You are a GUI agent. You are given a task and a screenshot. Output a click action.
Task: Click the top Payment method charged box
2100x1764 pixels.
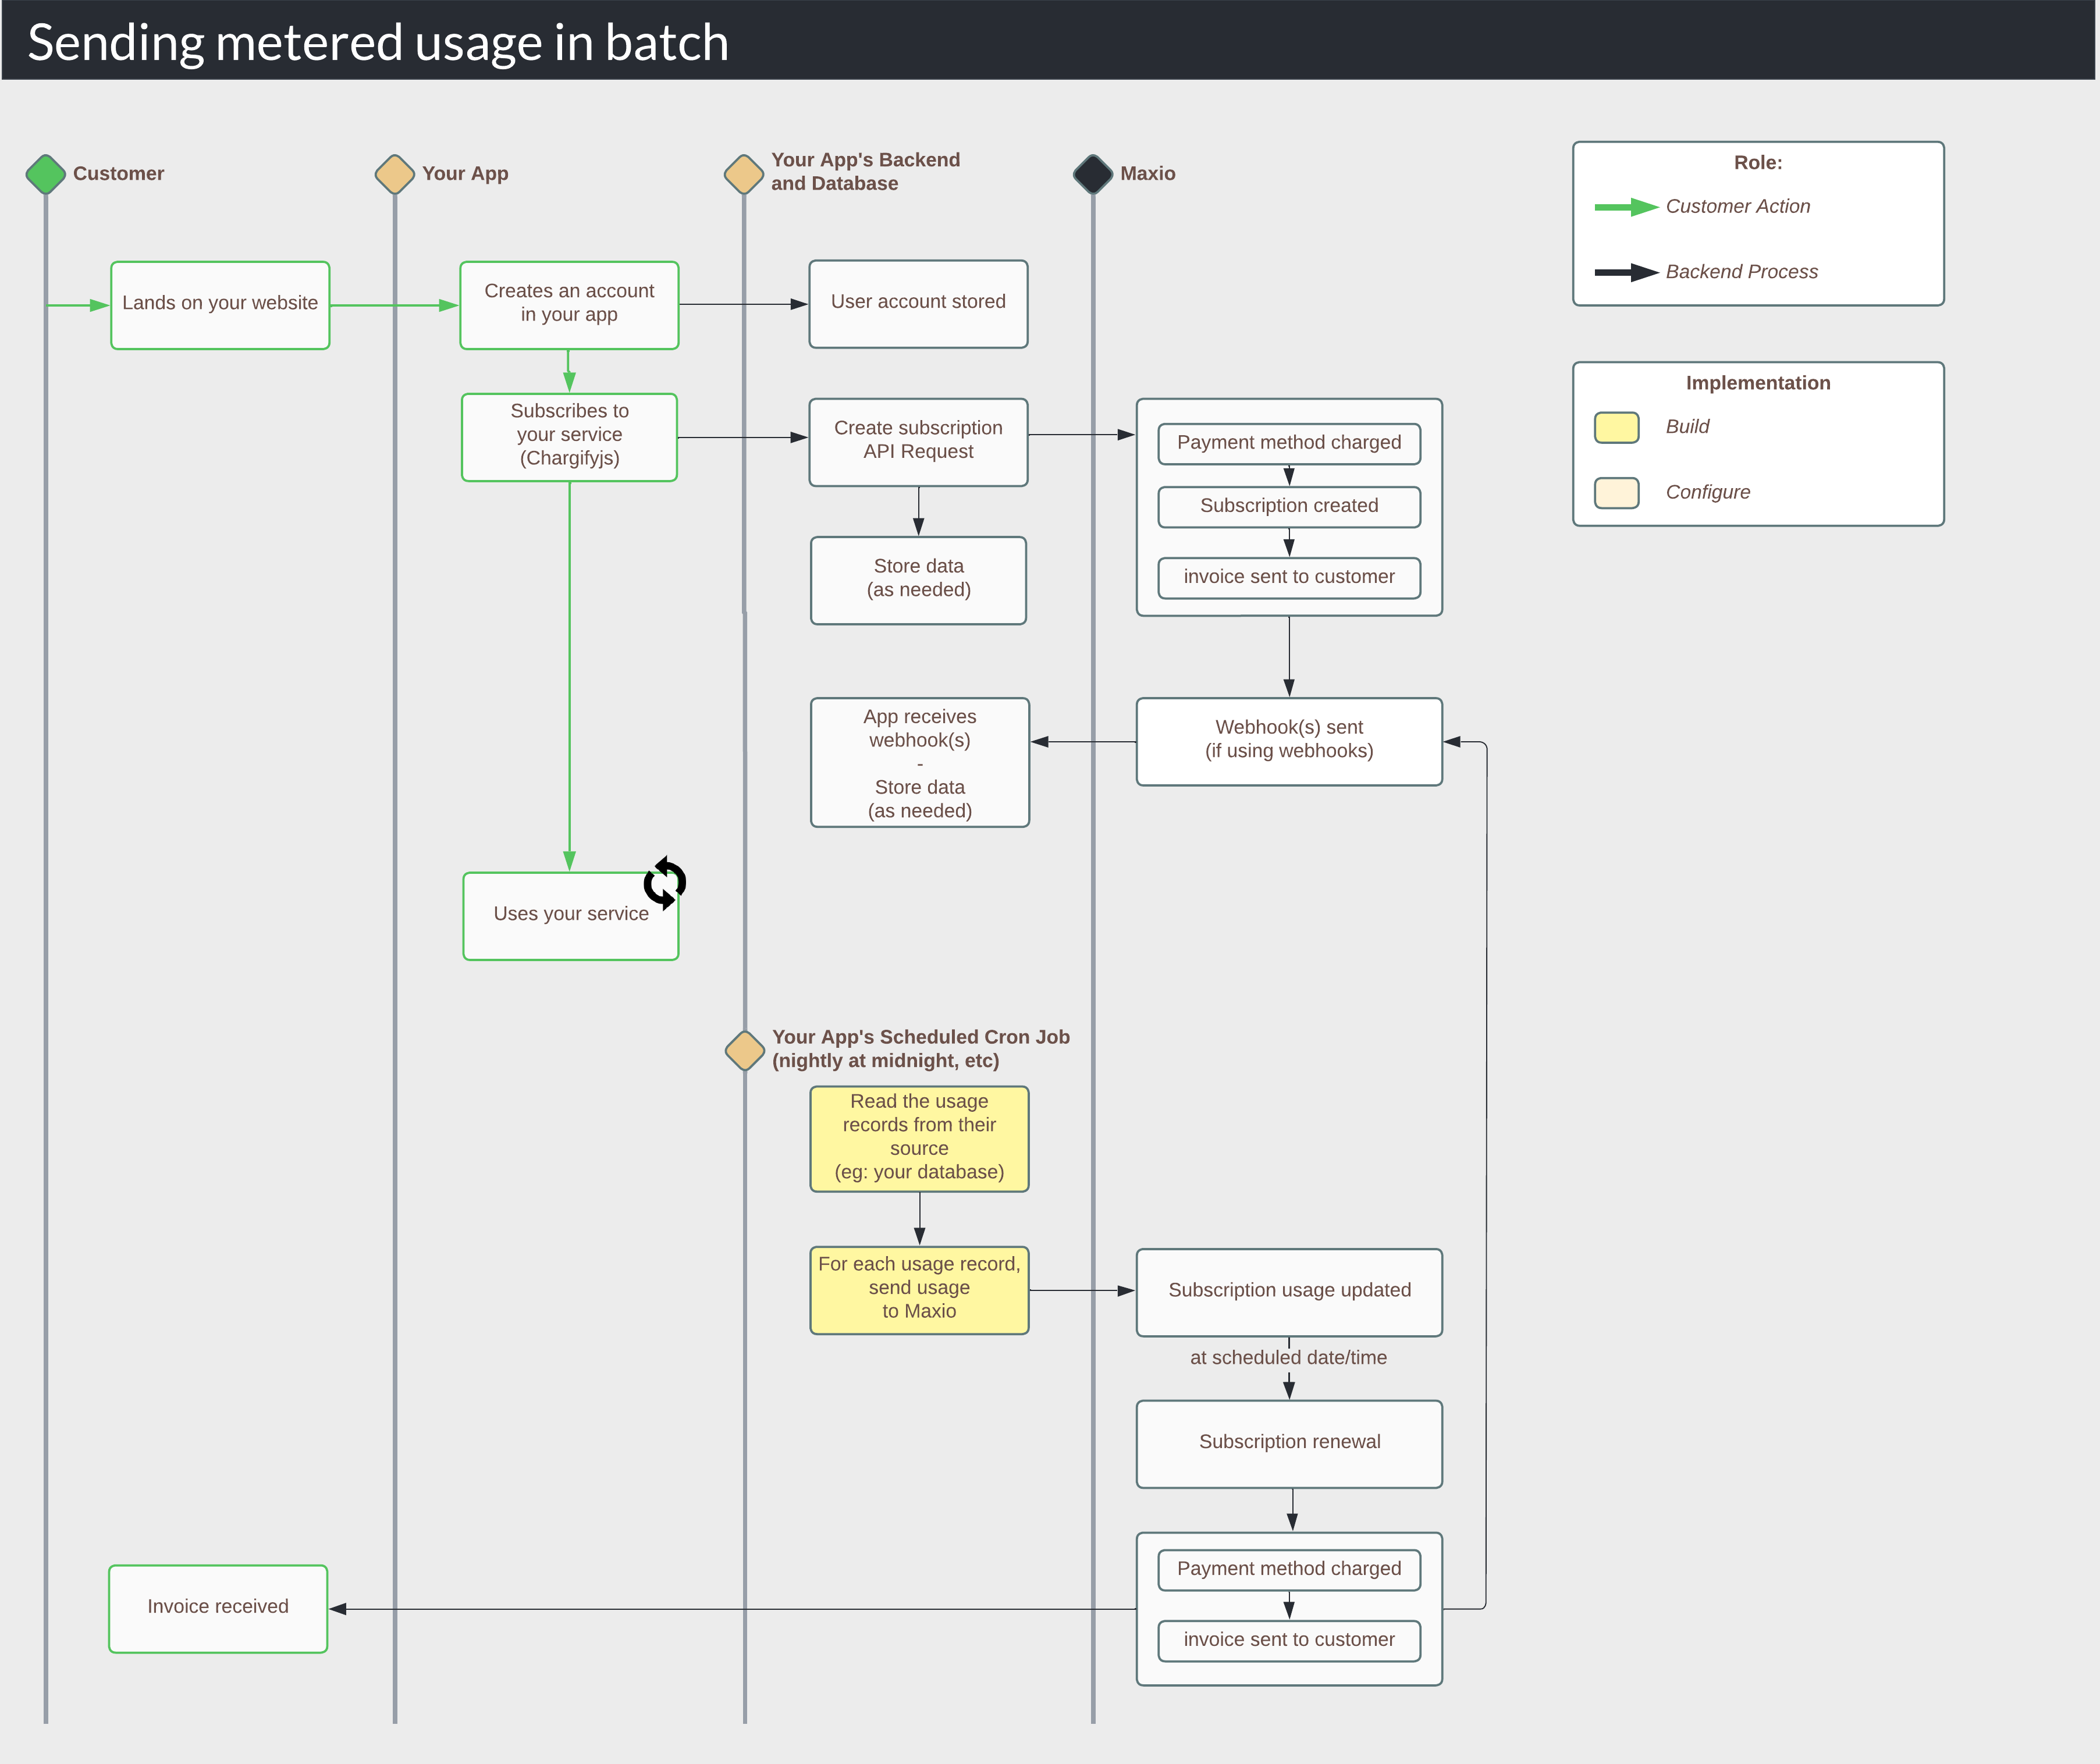click(1289, 443)
